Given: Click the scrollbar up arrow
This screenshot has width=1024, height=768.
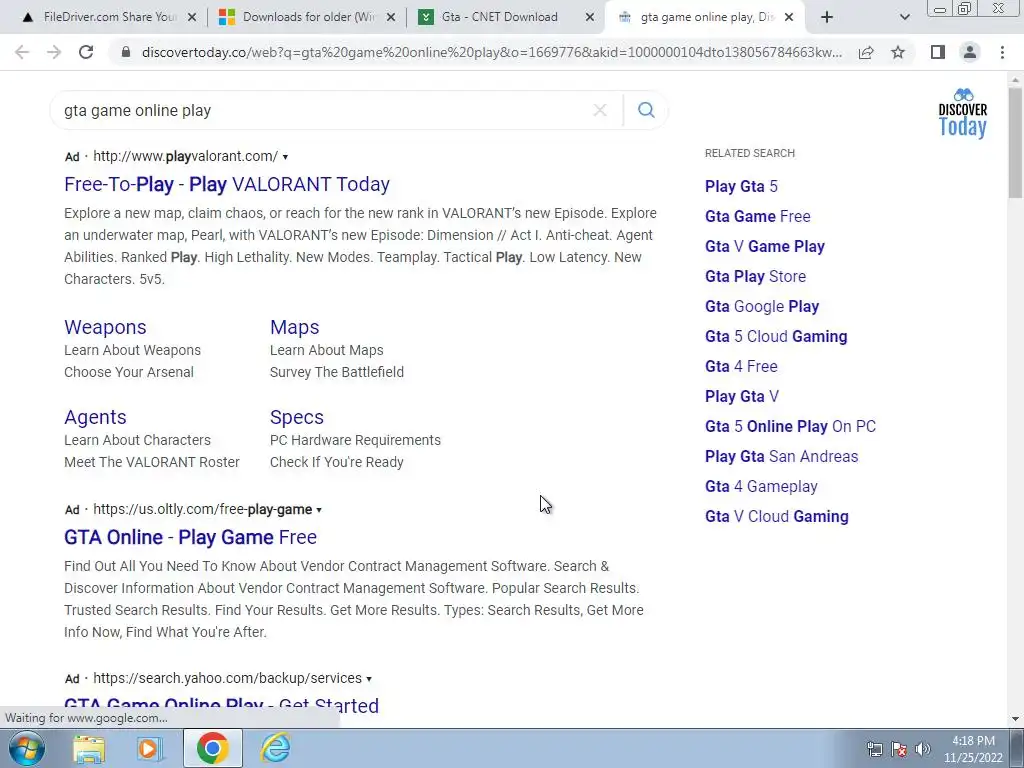Looking at the screenshot, I should click(1015, 78).
